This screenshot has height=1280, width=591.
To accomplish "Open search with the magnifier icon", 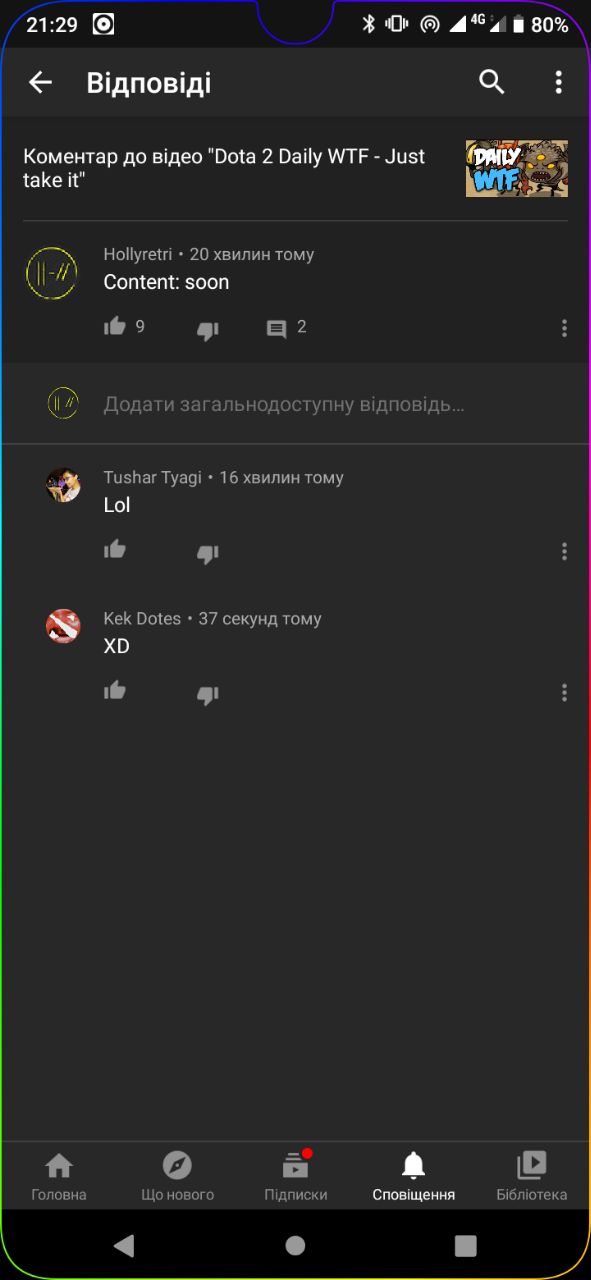I will pyautogui.click(x=491, y=83).
